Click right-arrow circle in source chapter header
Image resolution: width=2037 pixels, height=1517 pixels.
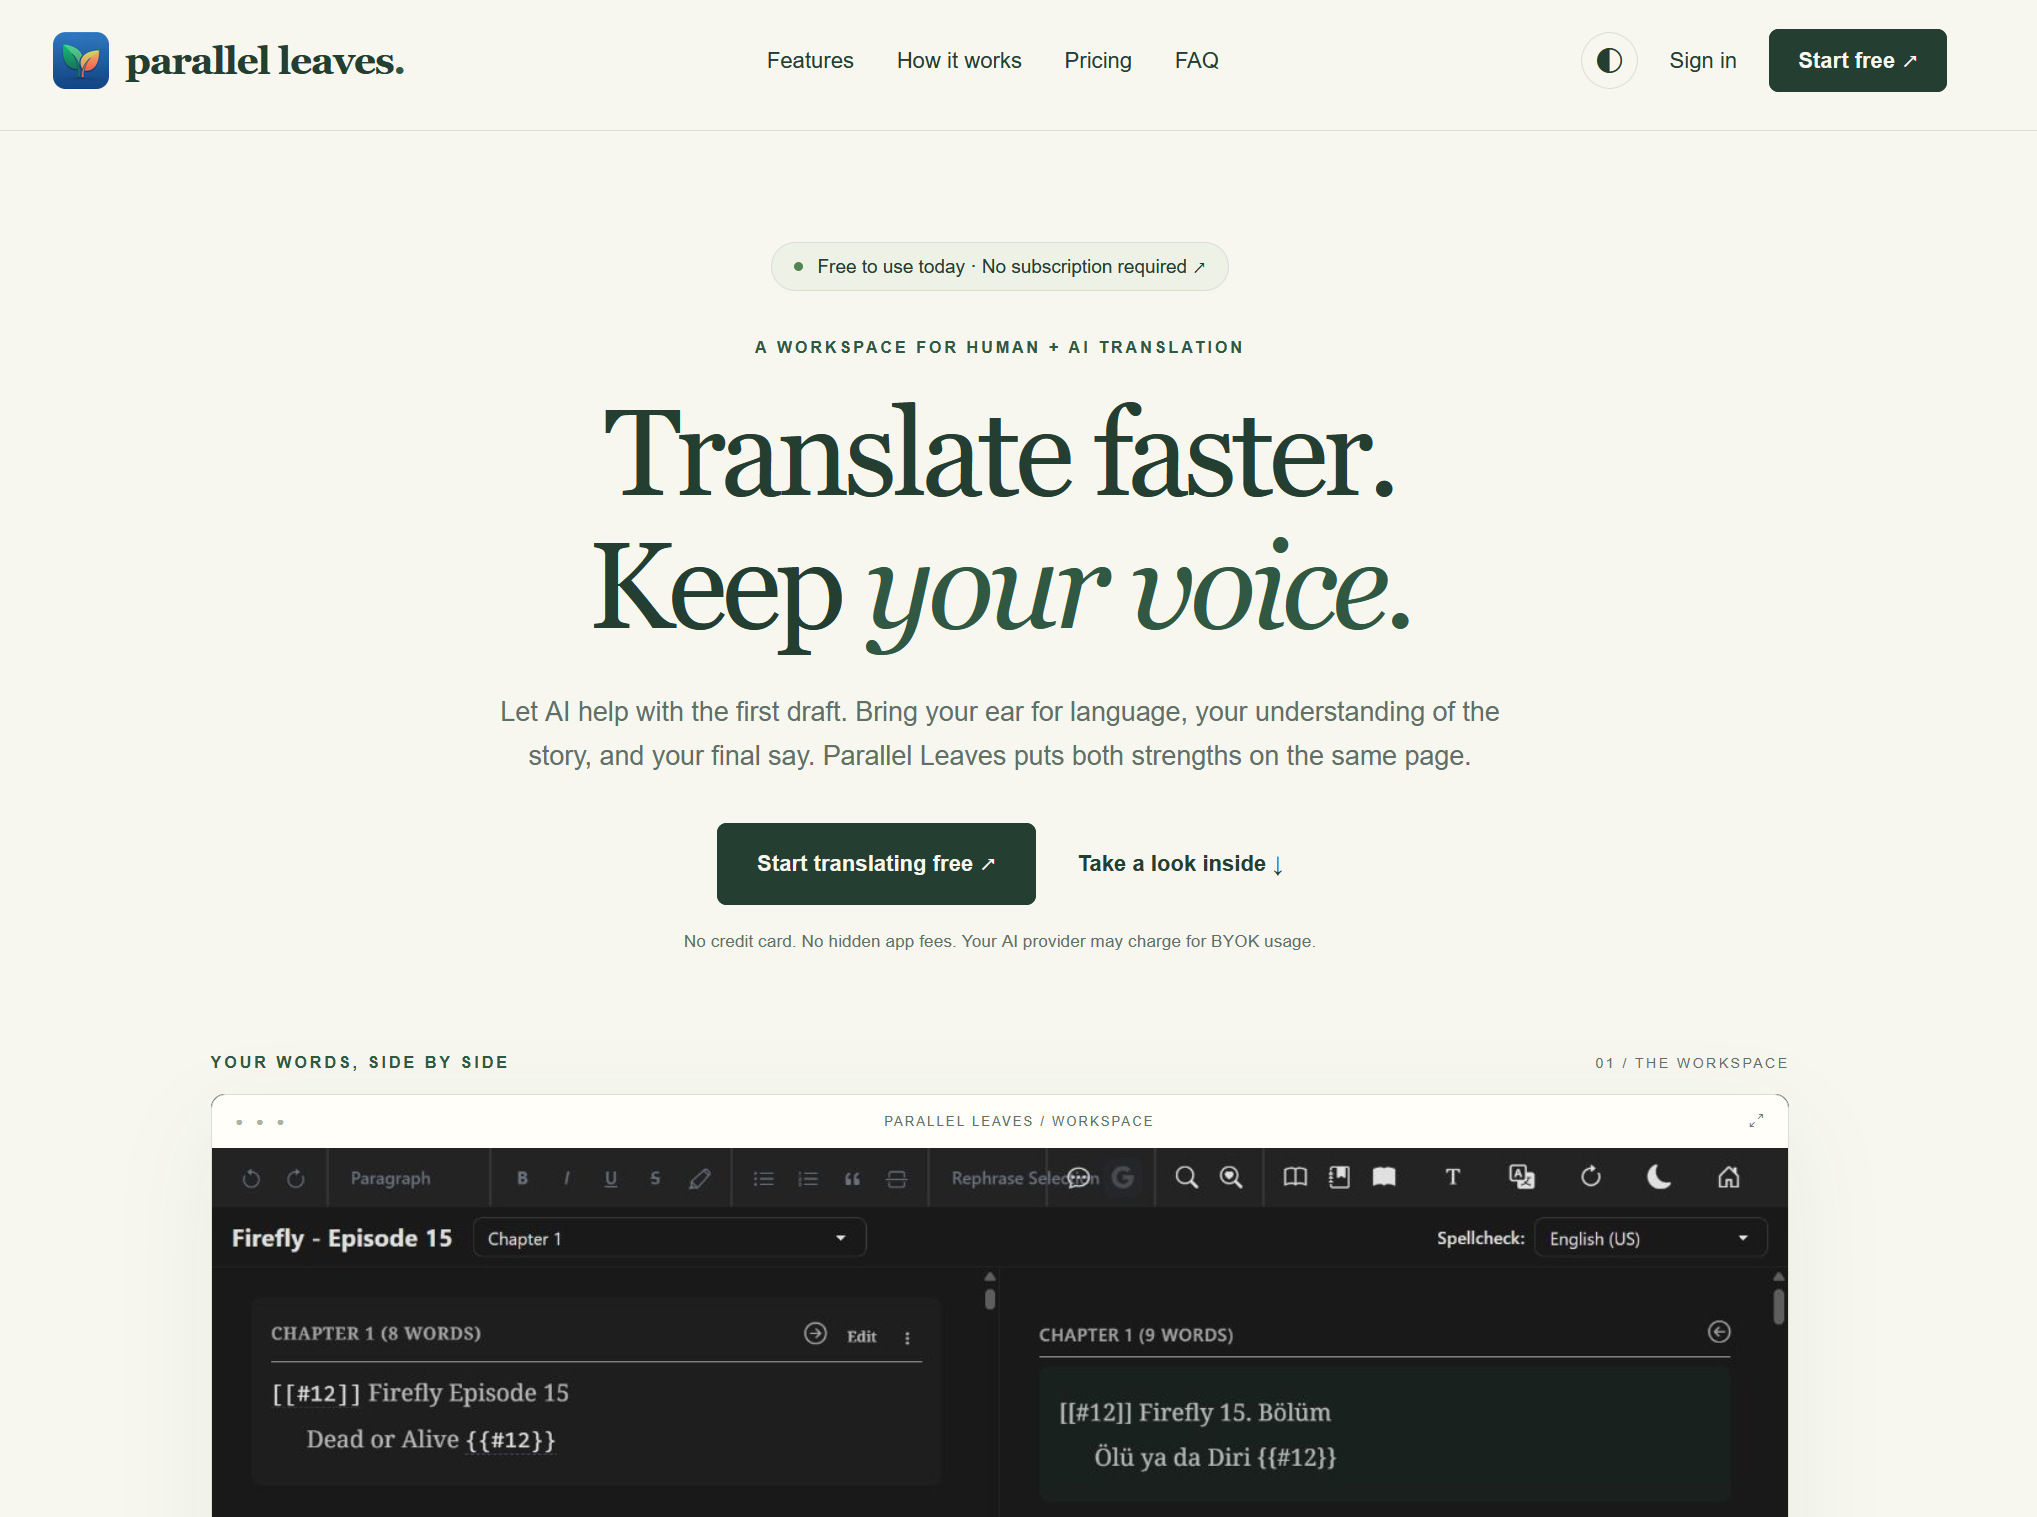pos(816,1333)
